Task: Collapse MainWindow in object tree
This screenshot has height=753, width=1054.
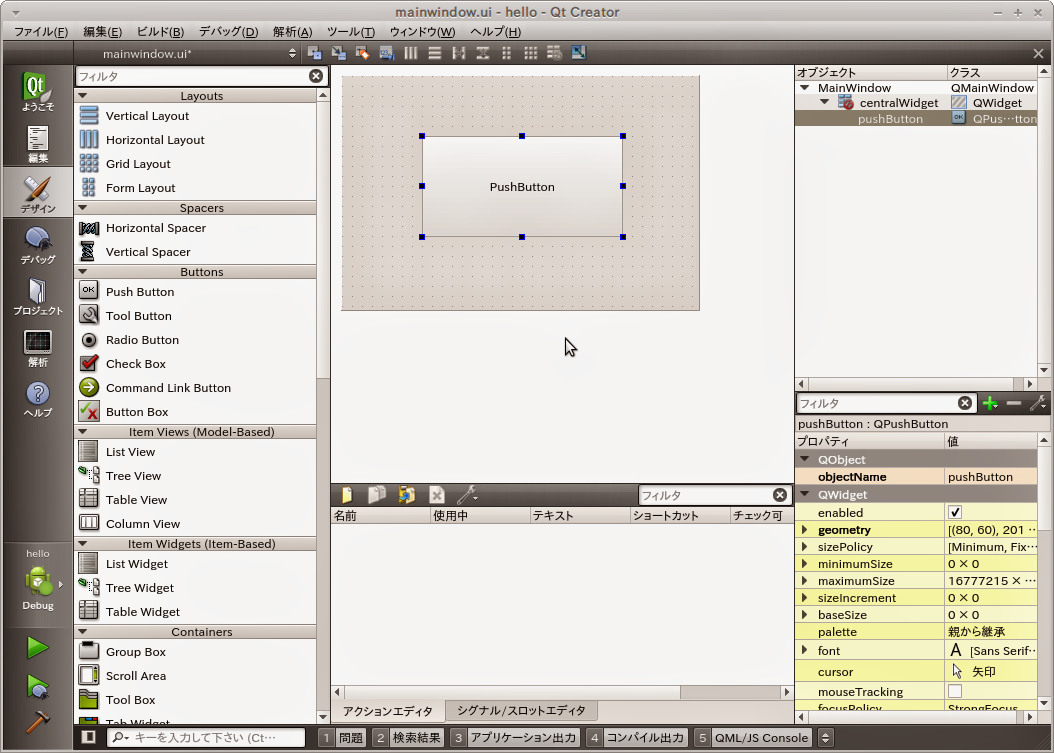Action: click(x=805, y=88)
